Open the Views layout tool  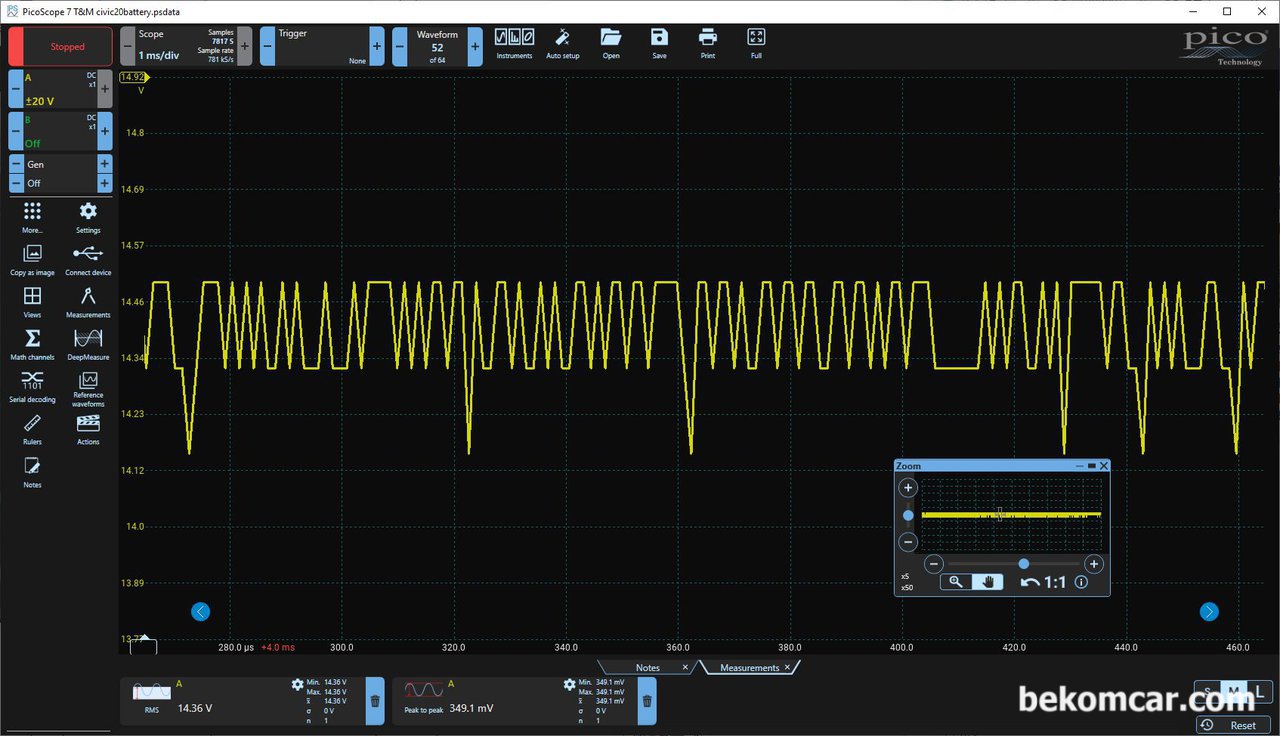(x=32, y=302)
